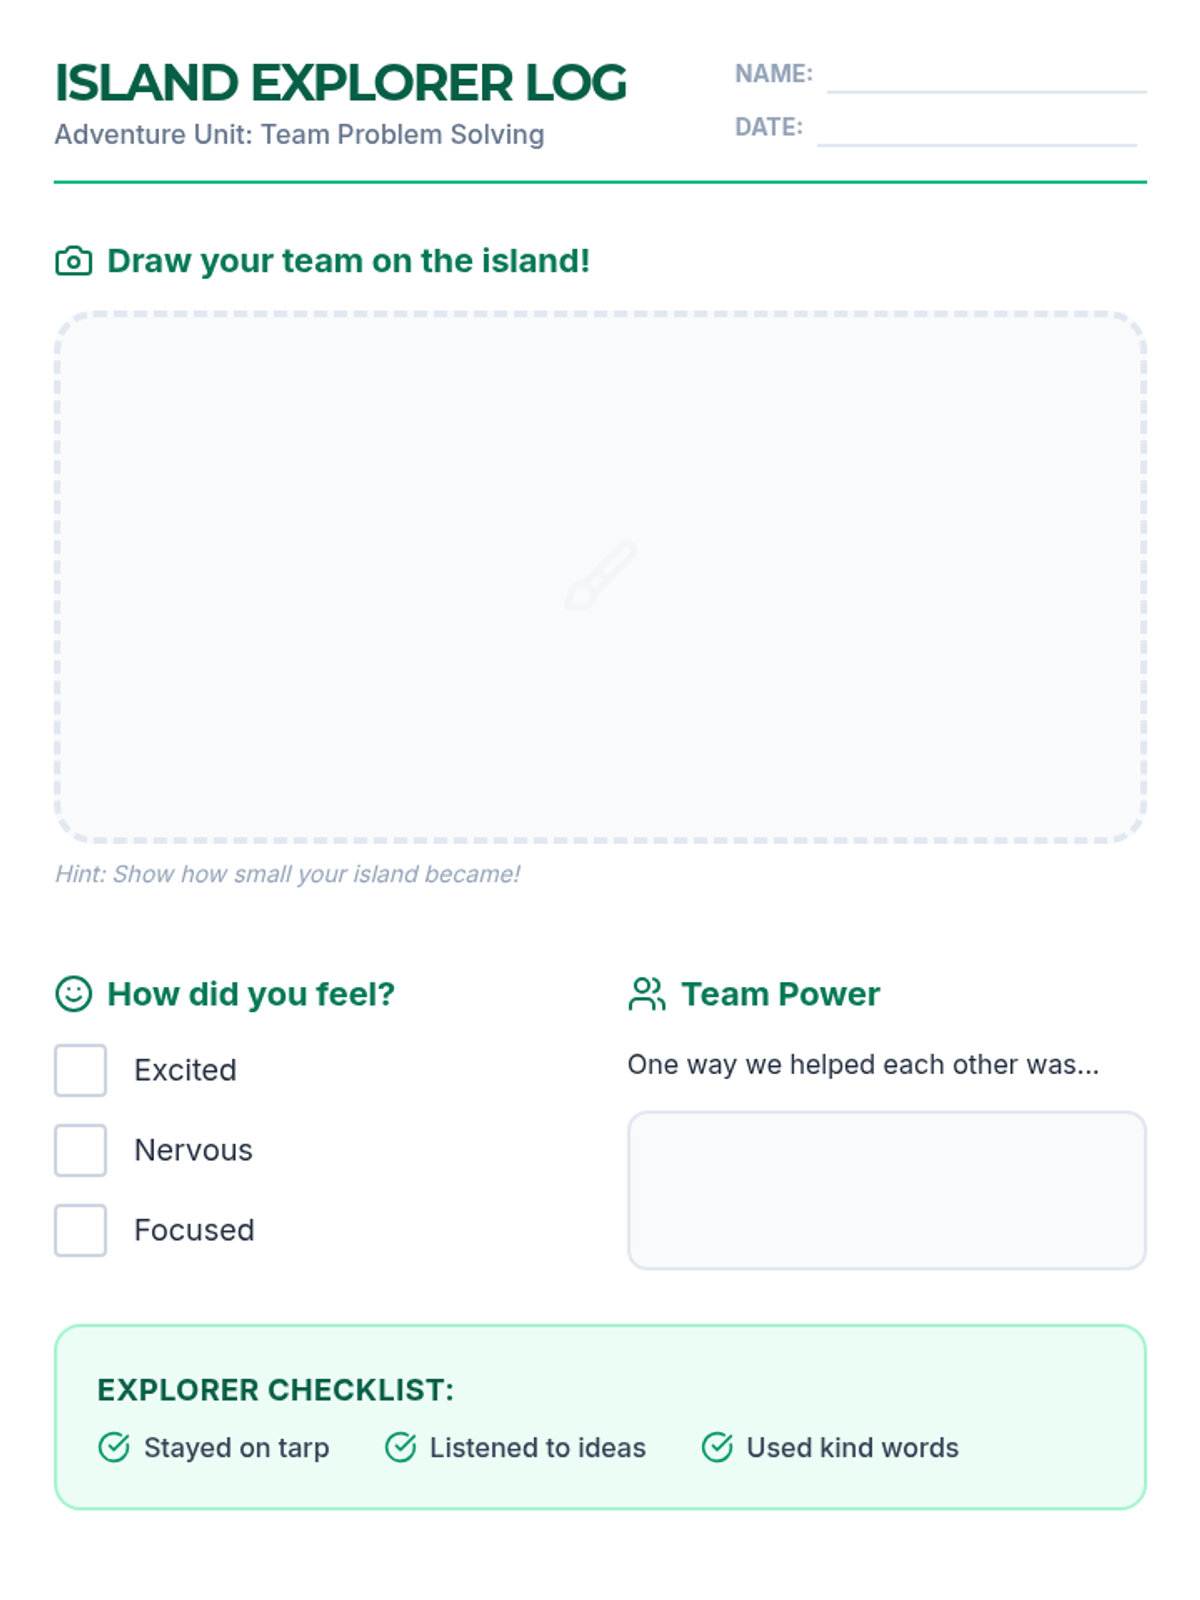
Task: Select the Focused checkbox
Action: coord(81,1230)
